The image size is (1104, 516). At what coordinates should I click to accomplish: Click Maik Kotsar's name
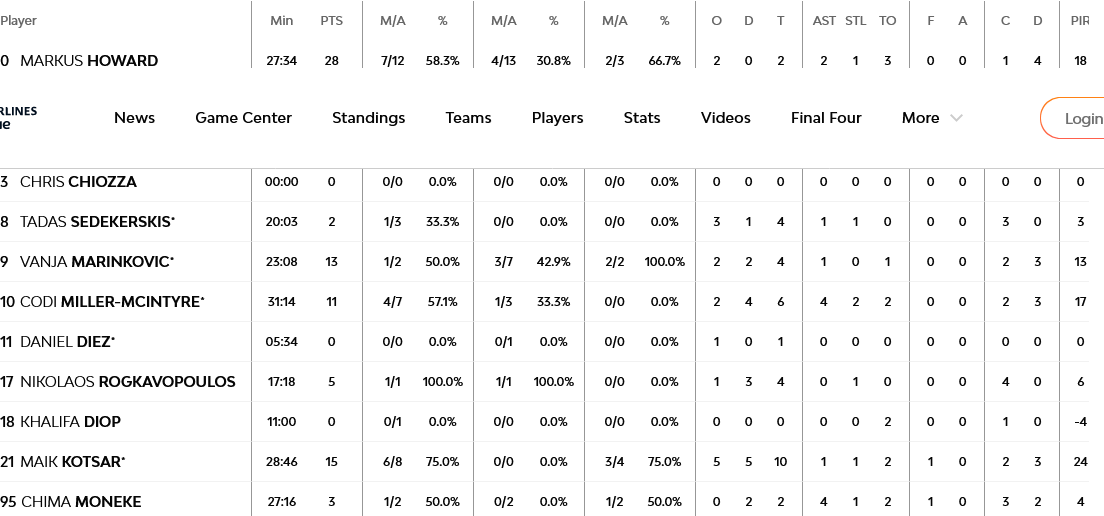coord(71,462)
